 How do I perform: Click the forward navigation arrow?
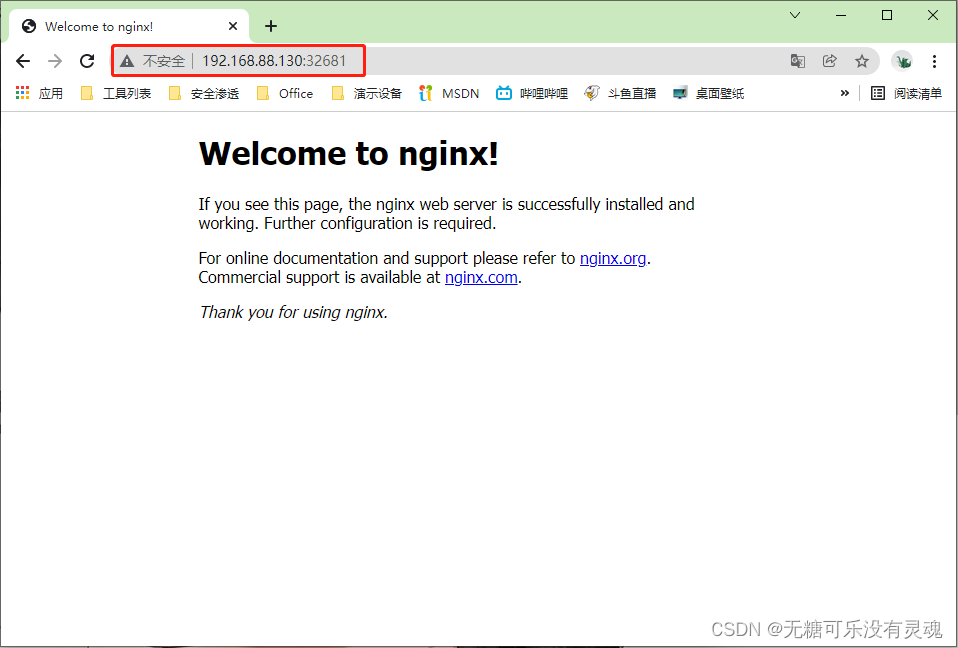point(55,61)
